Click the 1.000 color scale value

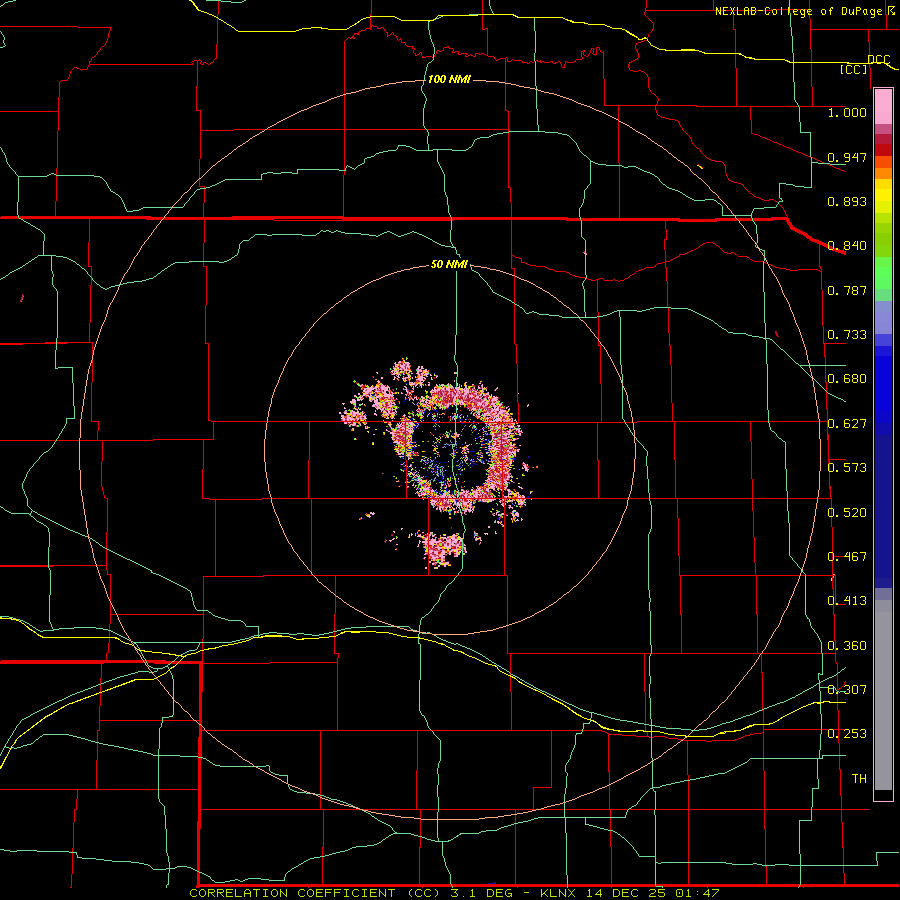pyautogui.click(x=847, y=112)
